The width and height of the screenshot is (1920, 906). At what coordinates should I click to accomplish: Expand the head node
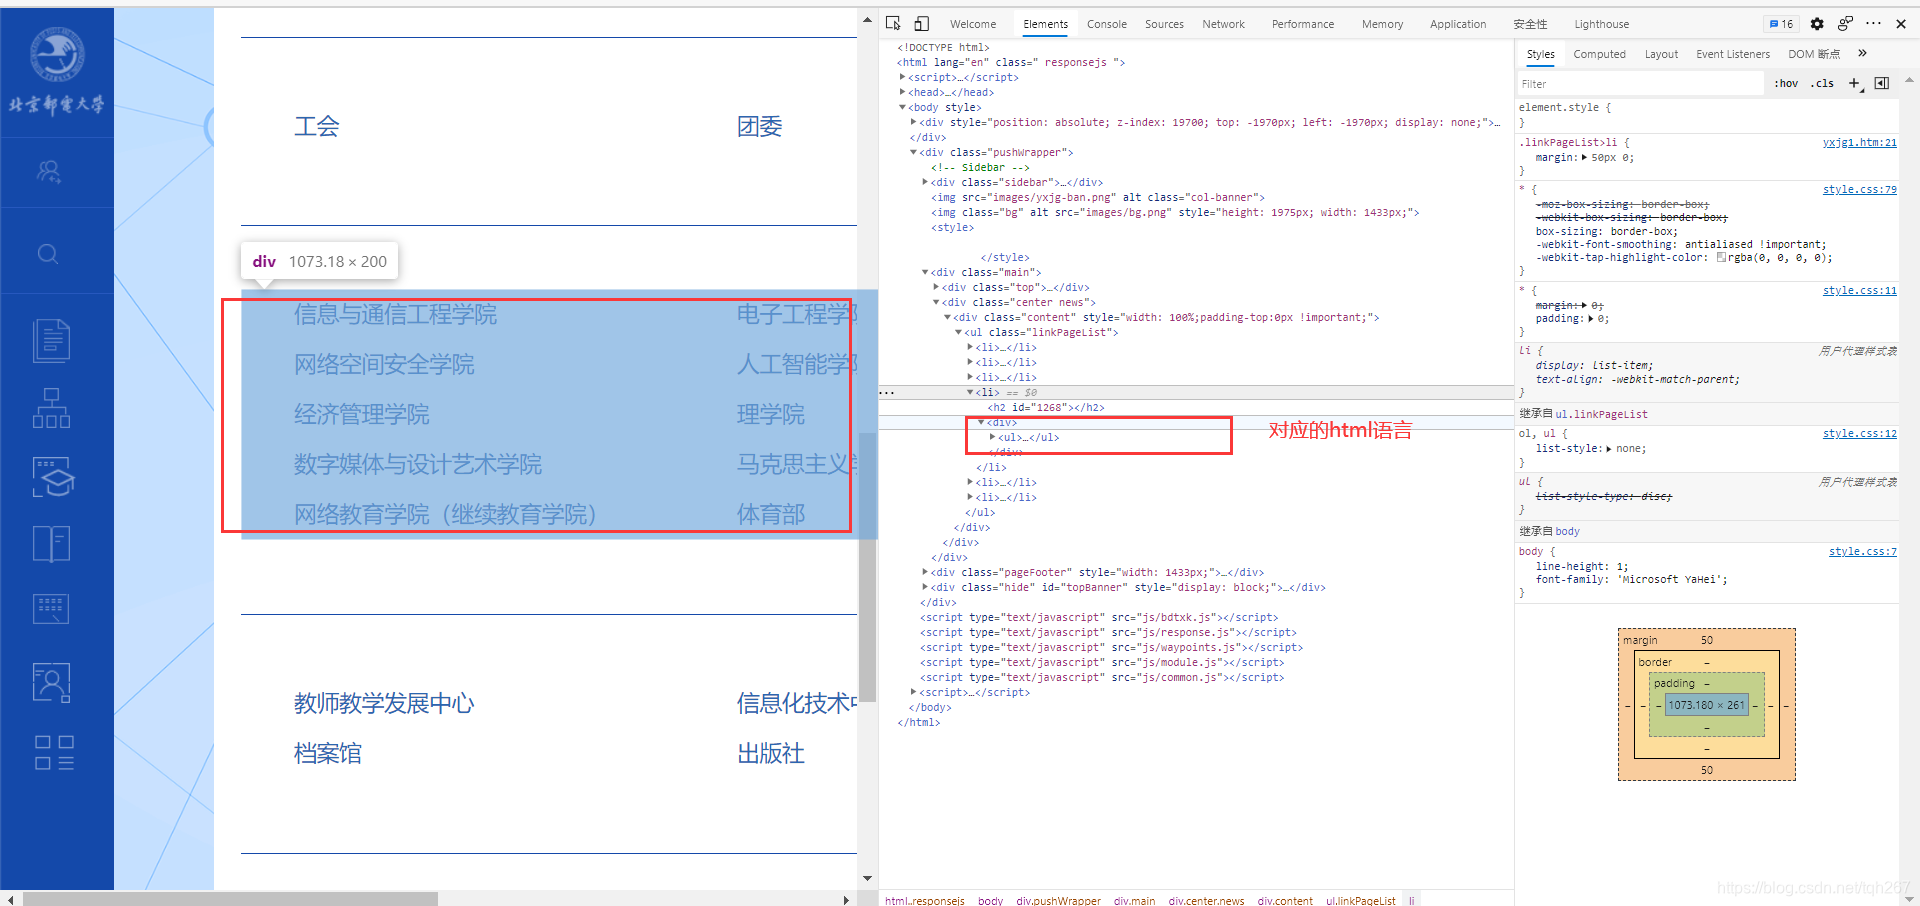902,92
